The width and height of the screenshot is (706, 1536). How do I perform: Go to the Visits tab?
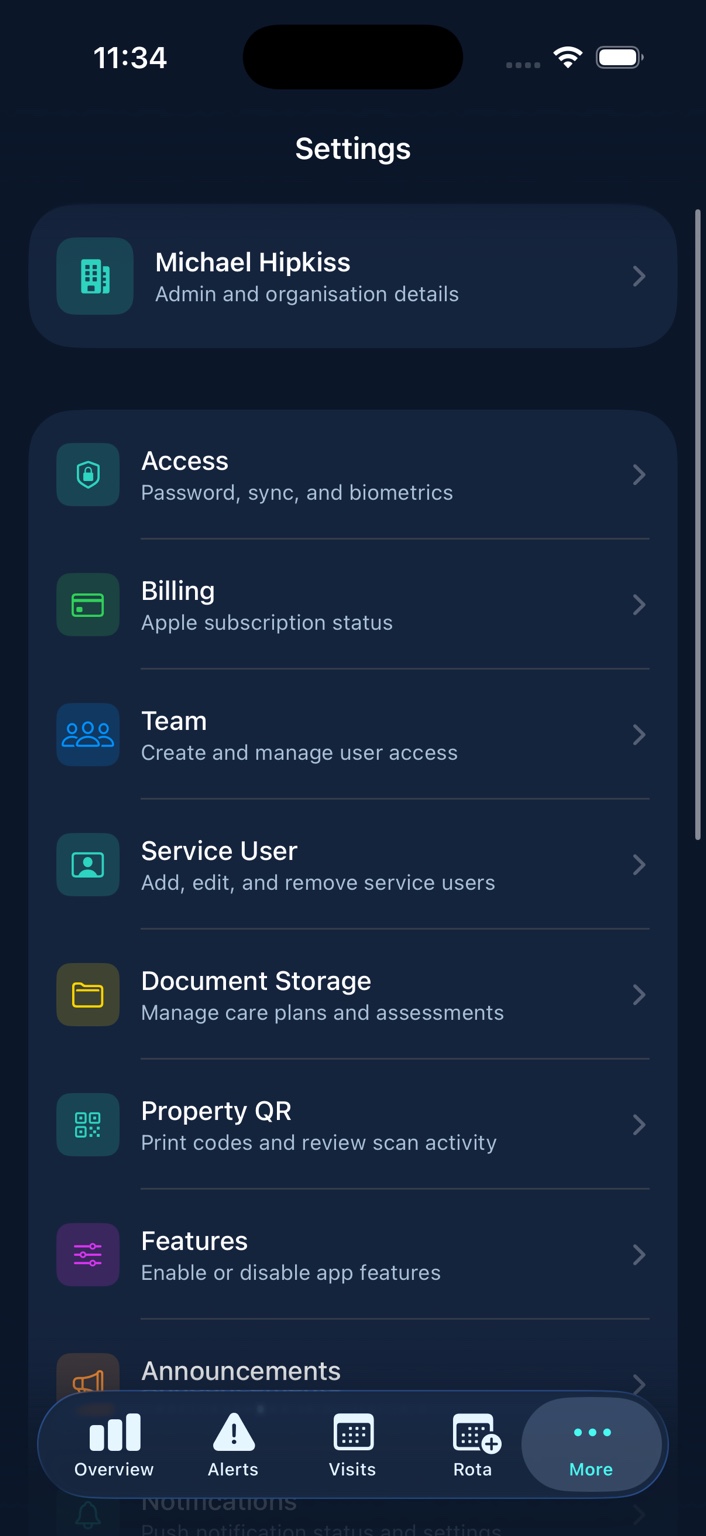point(352,1446)
